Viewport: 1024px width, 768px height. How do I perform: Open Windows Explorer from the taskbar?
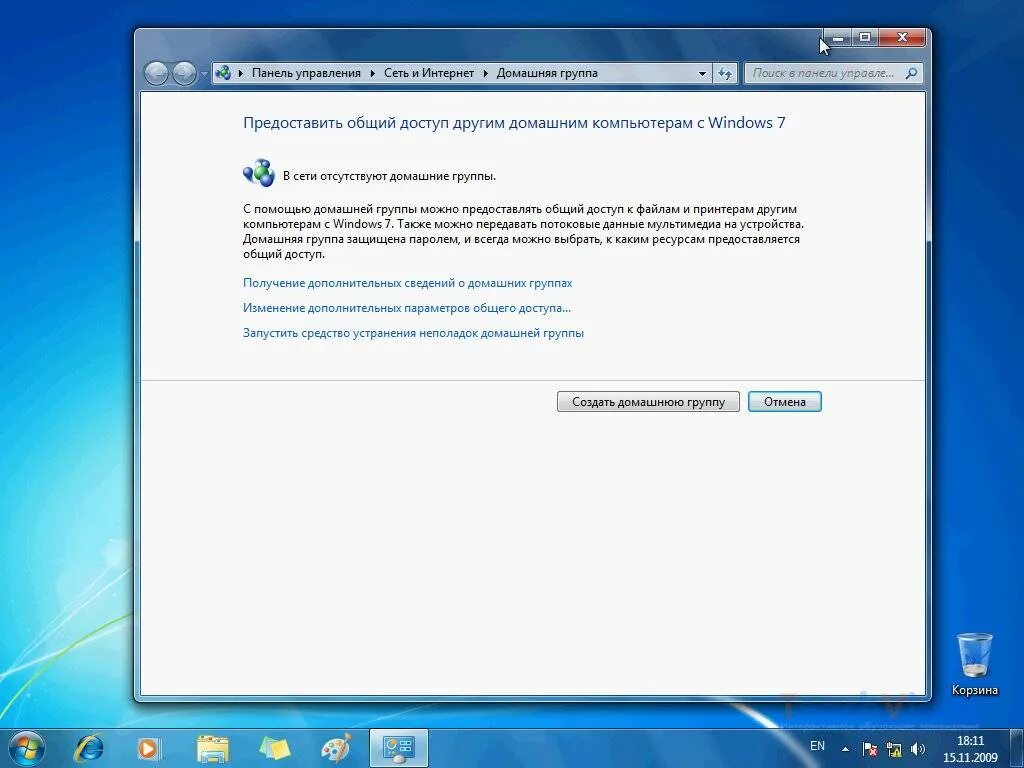coord(213,748)
